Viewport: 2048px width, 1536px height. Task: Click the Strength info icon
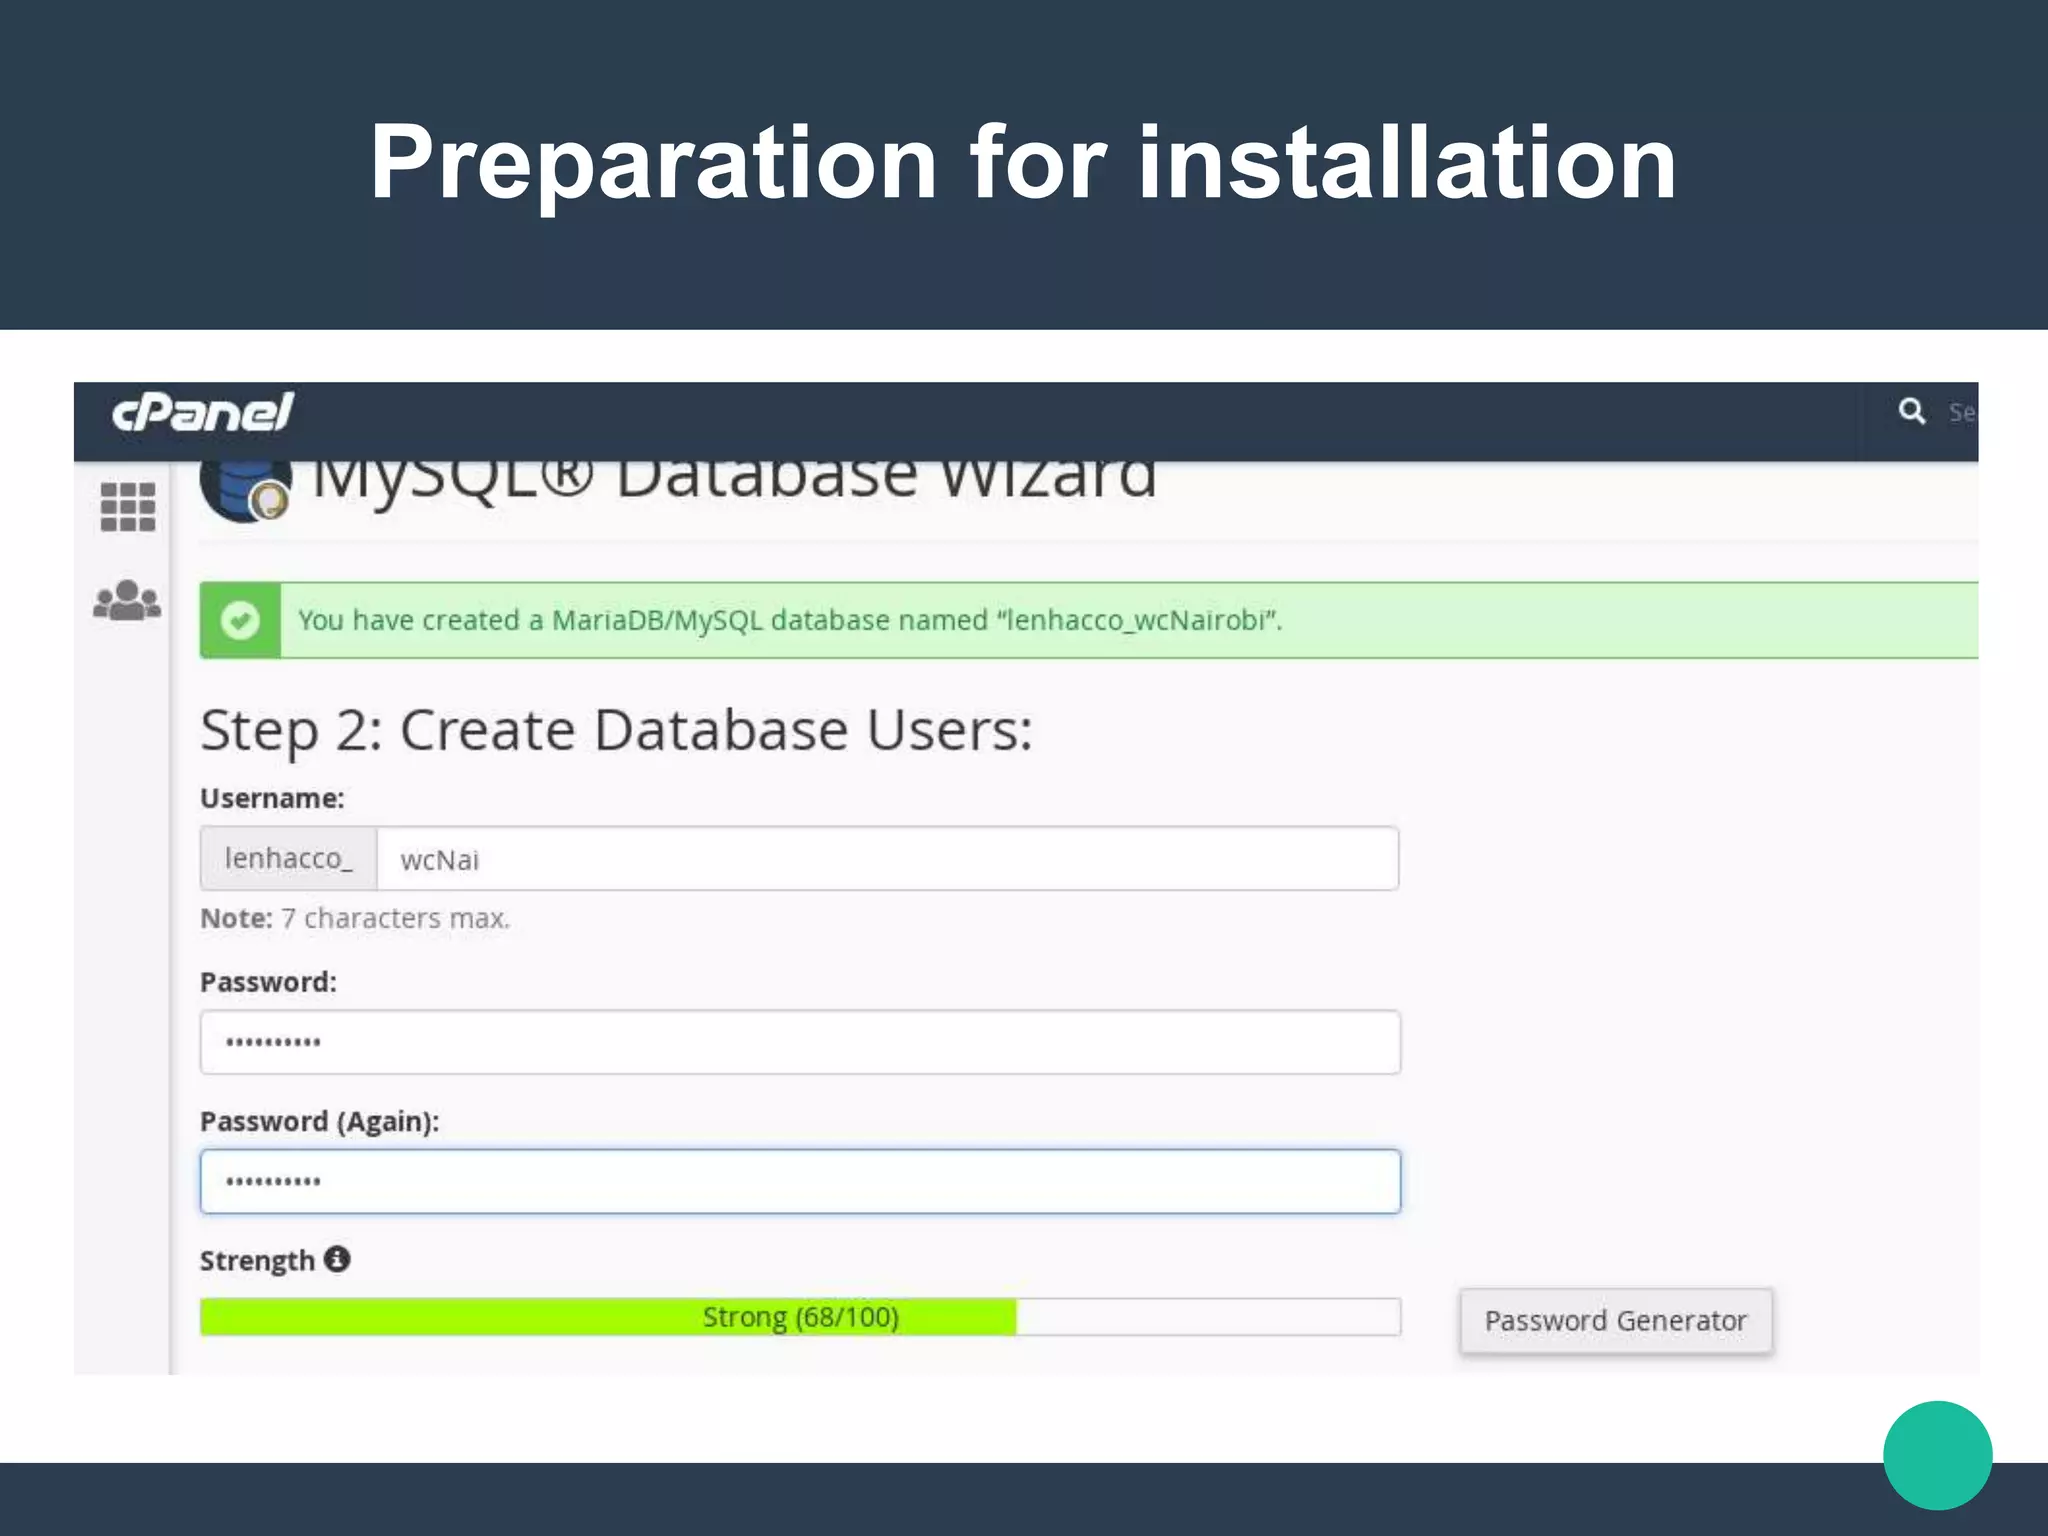pos(337,1259)
